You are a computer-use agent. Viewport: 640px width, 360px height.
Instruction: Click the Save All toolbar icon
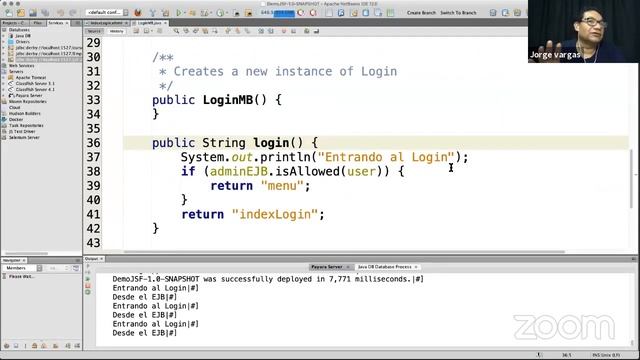pos(45,13)
